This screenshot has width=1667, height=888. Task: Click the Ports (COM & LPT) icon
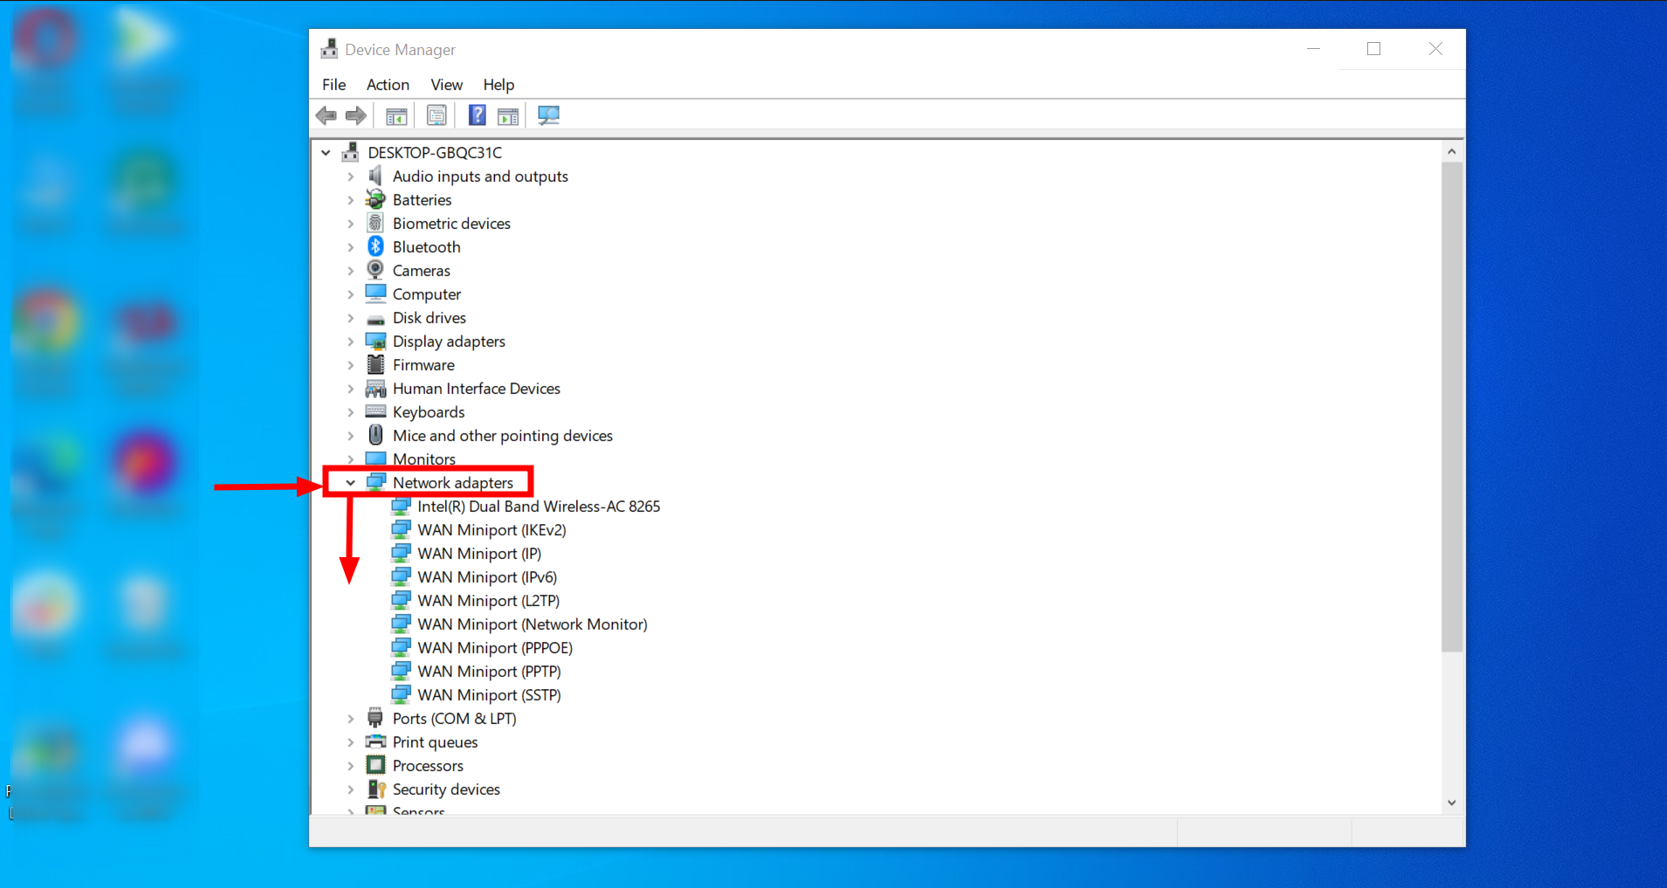376,718
